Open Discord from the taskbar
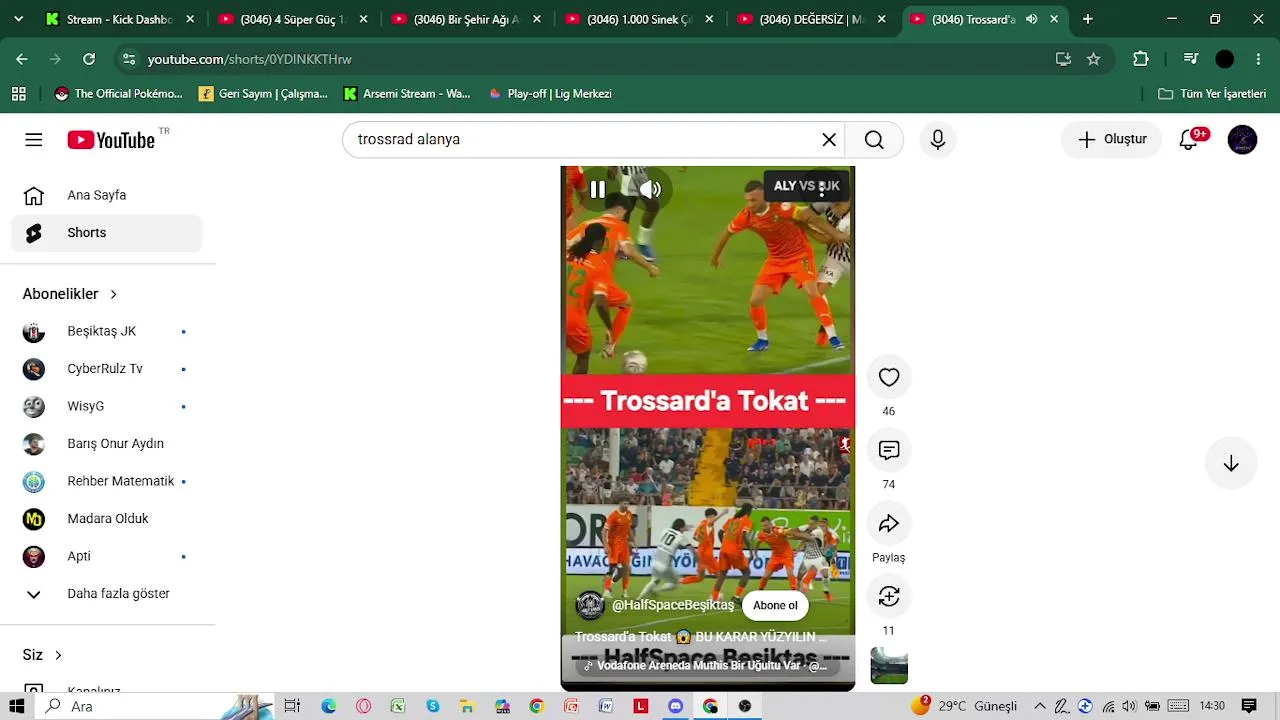 coord(675,706)
